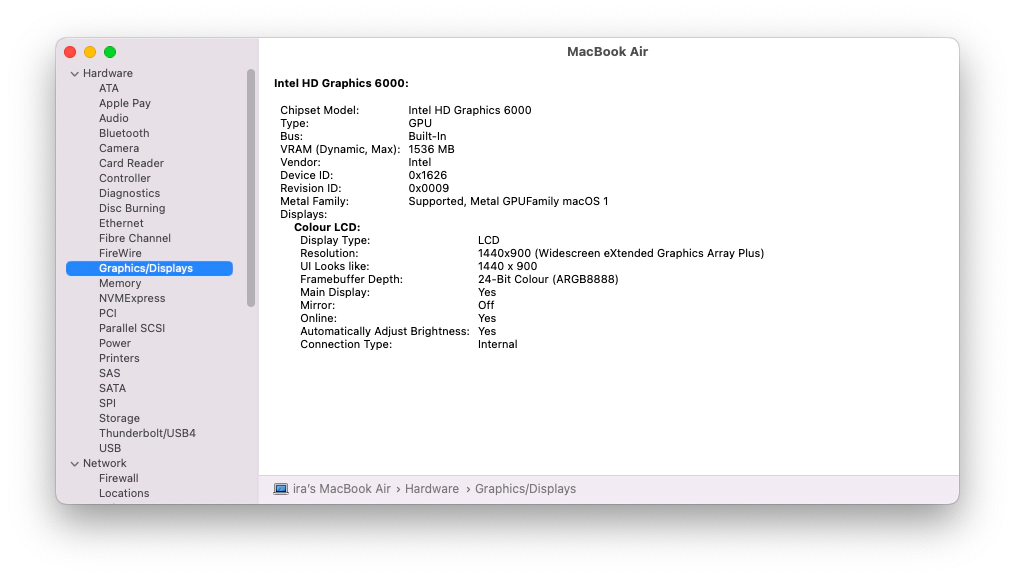Viewport: 1015px width, 578px height.
Task: Close the window with red button
Action: point(70,52)
